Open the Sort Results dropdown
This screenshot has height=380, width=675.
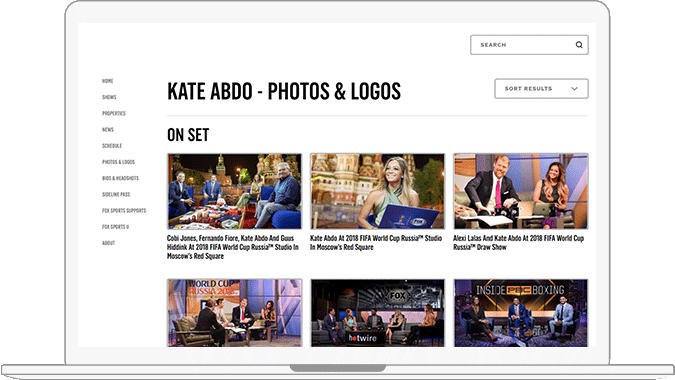pyautogui.click(x=541, y=89)
